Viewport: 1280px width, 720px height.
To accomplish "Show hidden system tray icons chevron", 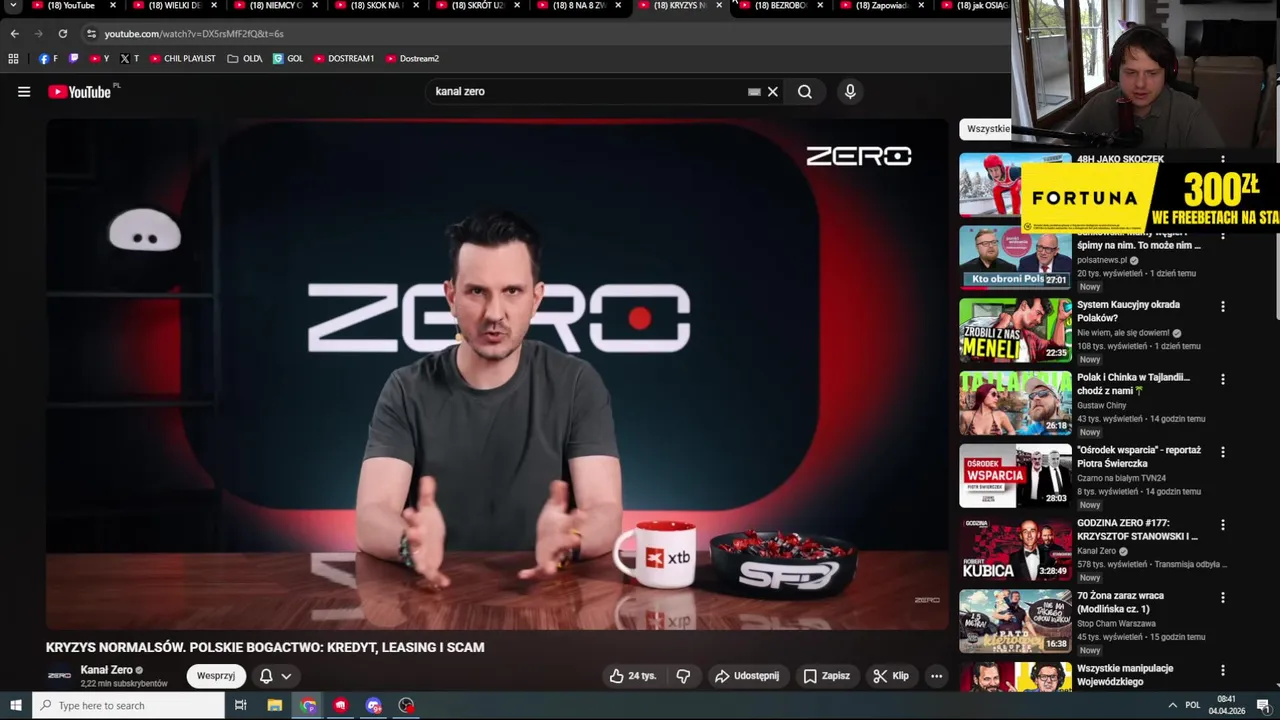I will [x=1172, y=705].
